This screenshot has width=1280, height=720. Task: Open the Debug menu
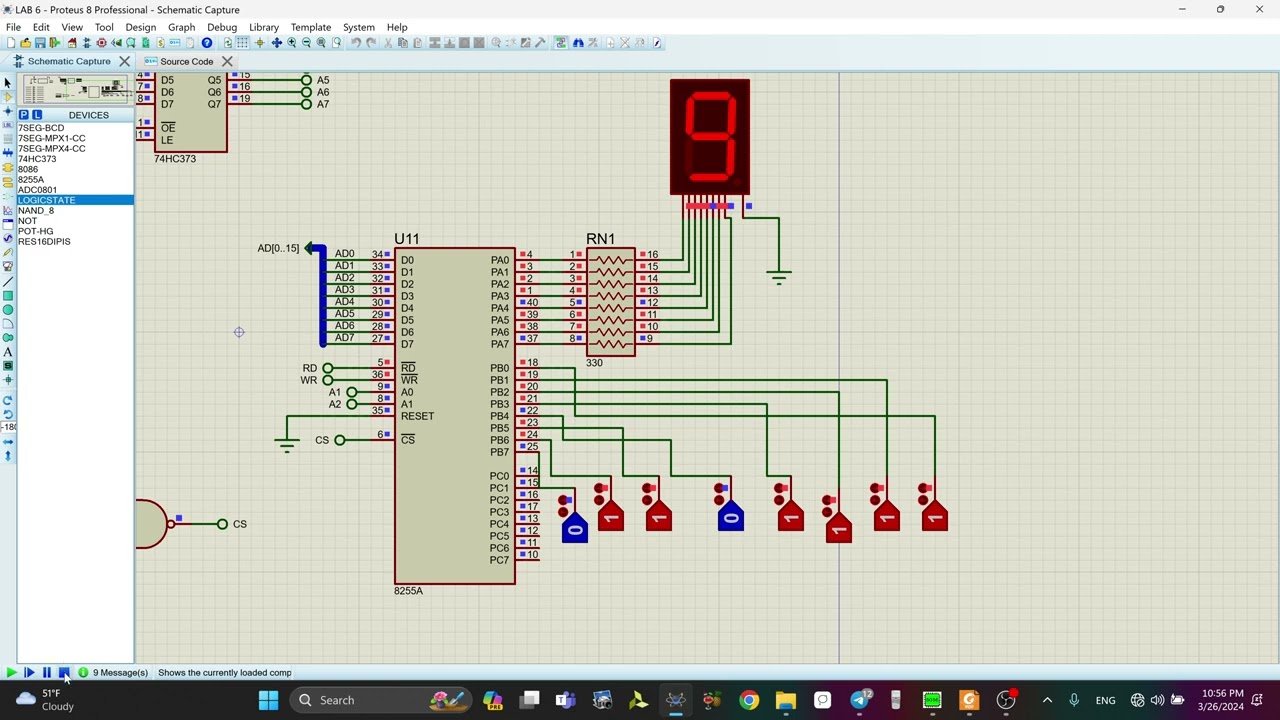tap(221, 27)
